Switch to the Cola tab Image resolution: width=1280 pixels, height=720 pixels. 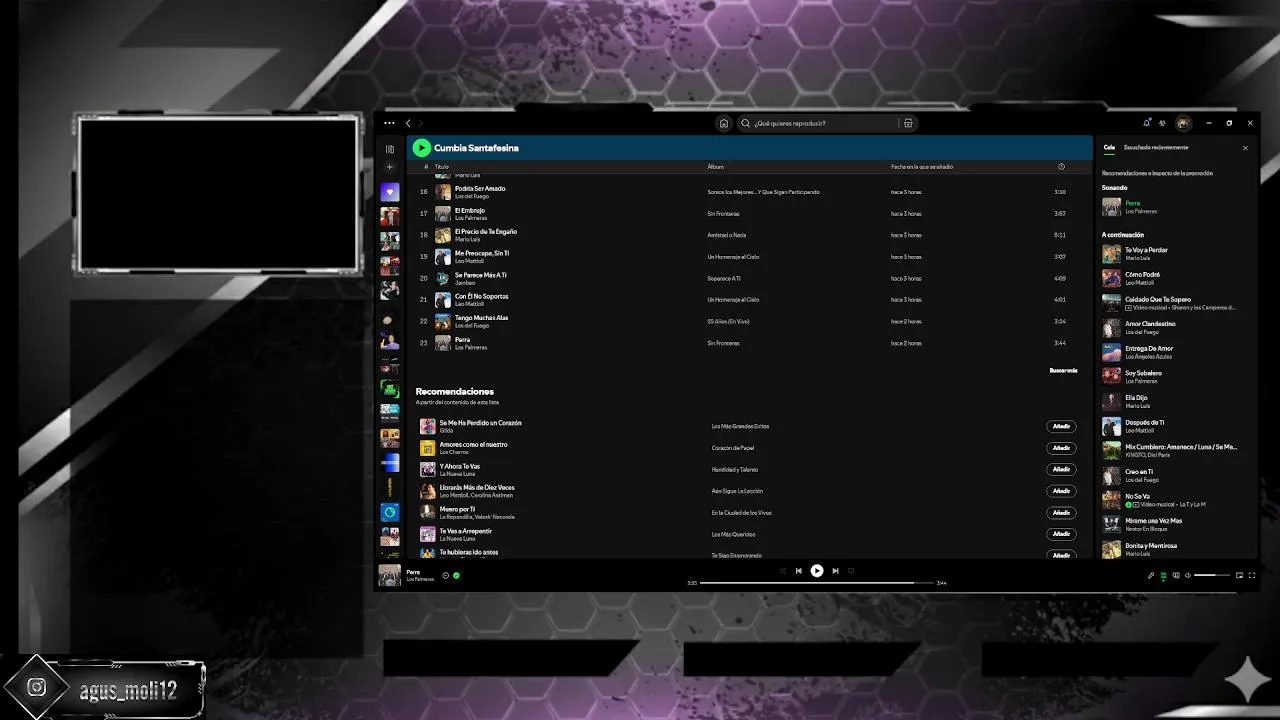(x=1109, y=147)
